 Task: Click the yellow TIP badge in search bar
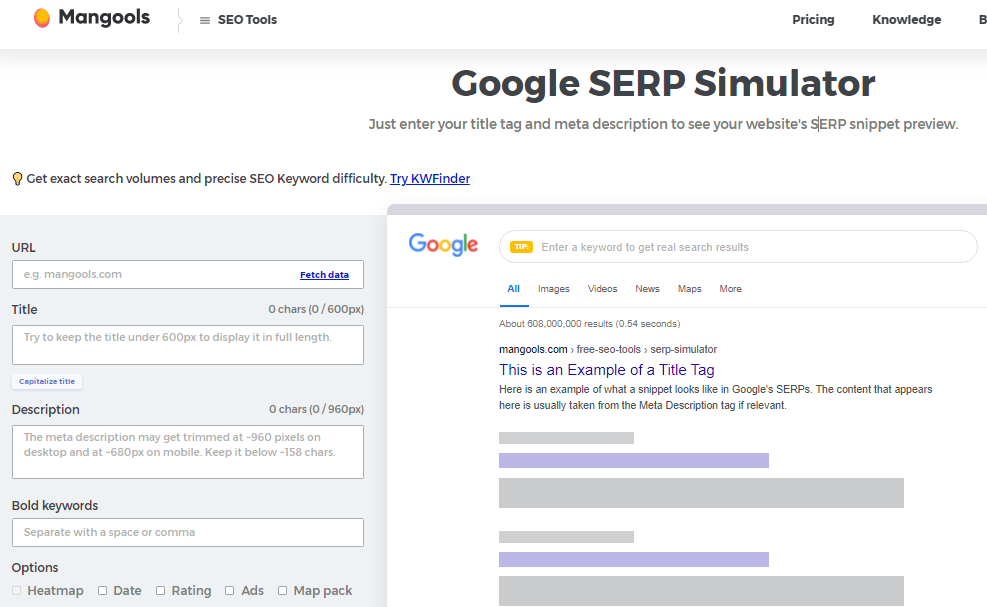pos(521,247)
